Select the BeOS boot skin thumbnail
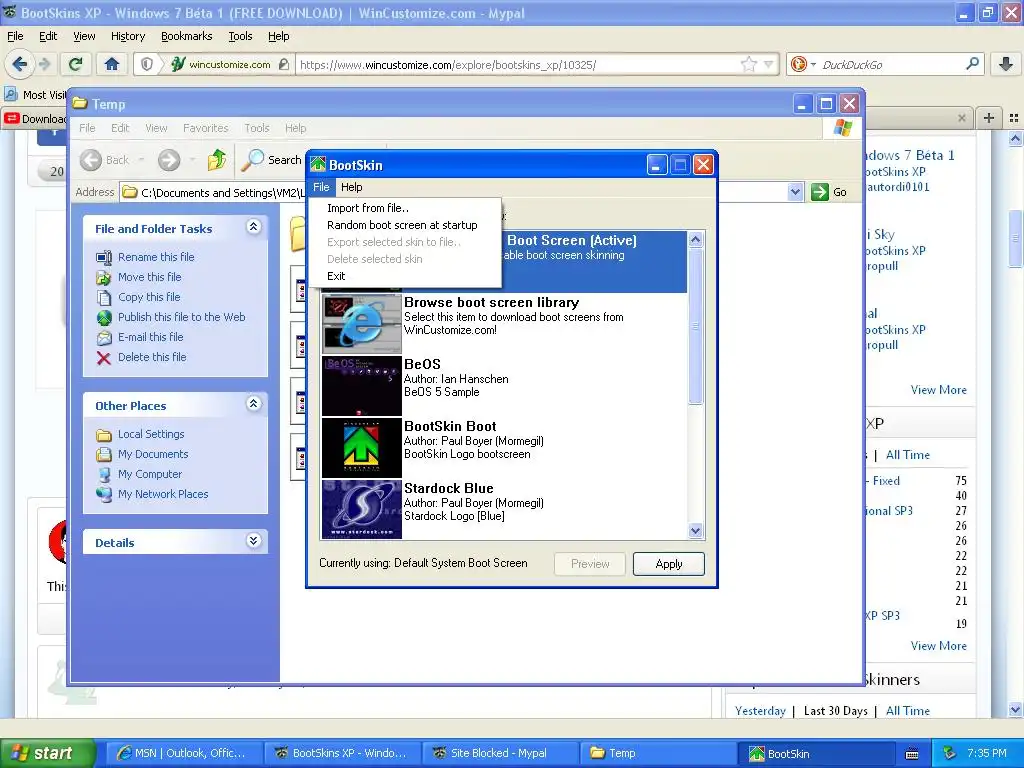This screenshot has height=768, width=1024. 362,386
